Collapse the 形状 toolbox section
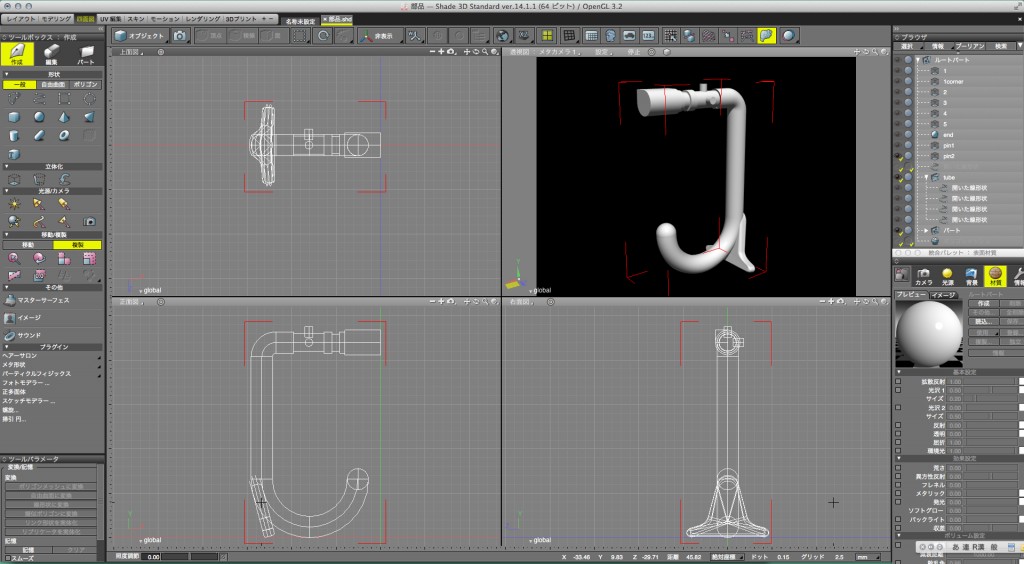The width and height of the screenshot is (1024, 564). coord(6,74)
